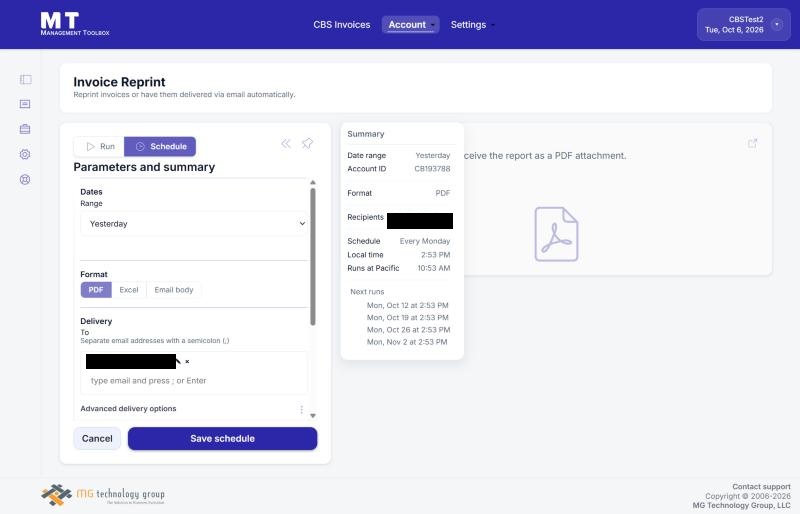Click 'Parameters and summary' heading
This screenshot has width=800, height=514.
point(144,167)
